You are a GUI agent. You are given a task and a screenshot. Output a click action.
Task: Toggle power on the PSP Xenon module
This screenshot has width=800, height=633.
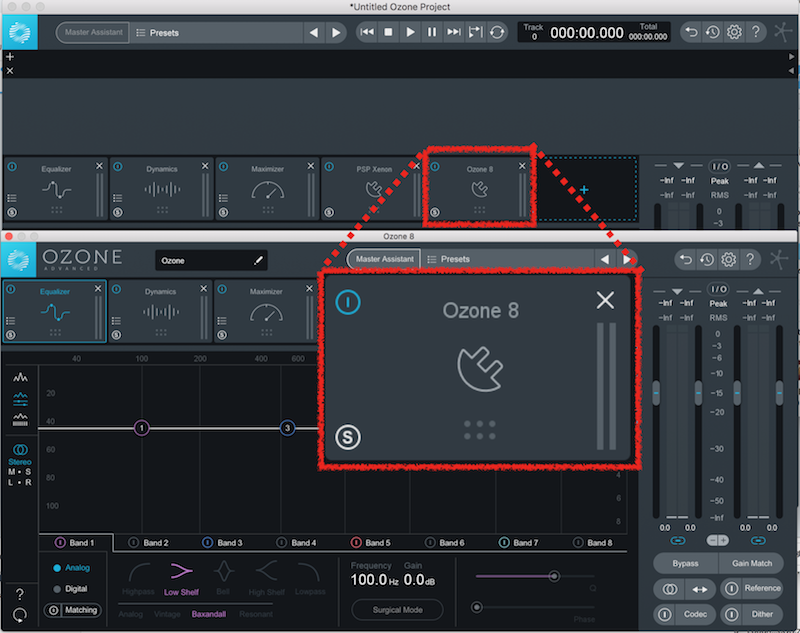[330, 167]
